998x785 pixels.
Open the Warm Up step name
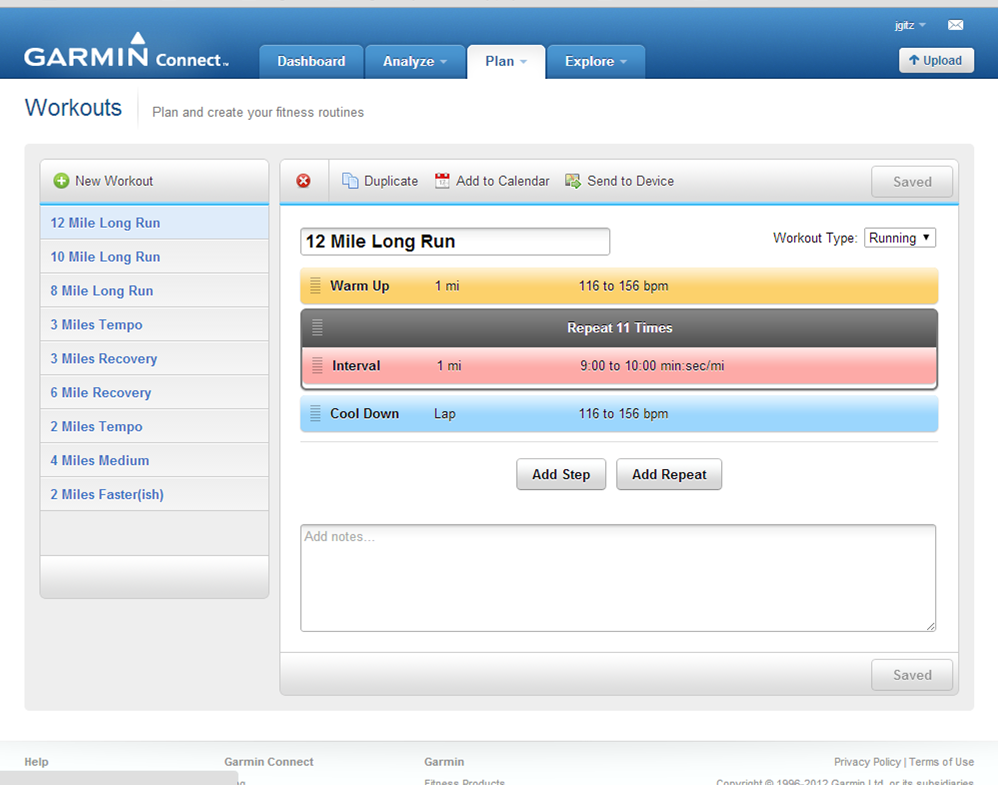tap(359, 286)
